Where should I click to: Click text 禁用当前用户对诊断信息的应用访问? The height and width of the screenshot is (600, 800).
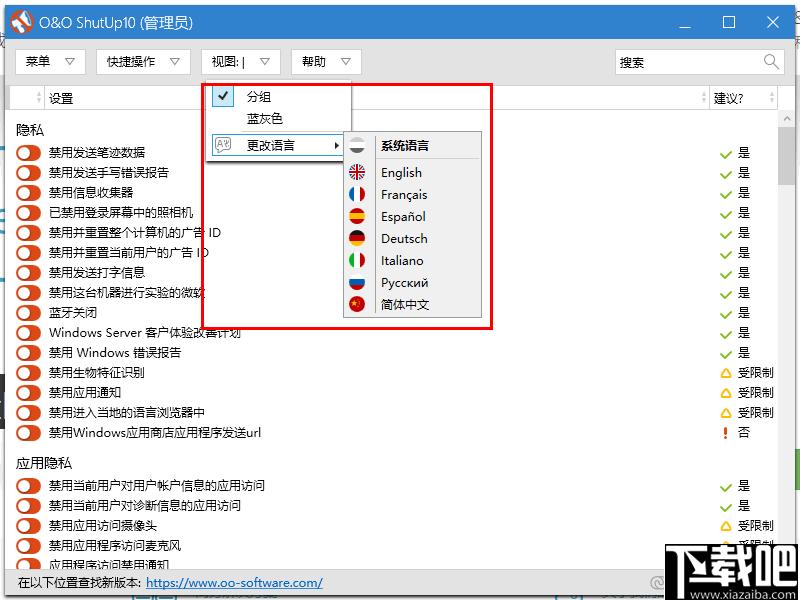(144, 506)
